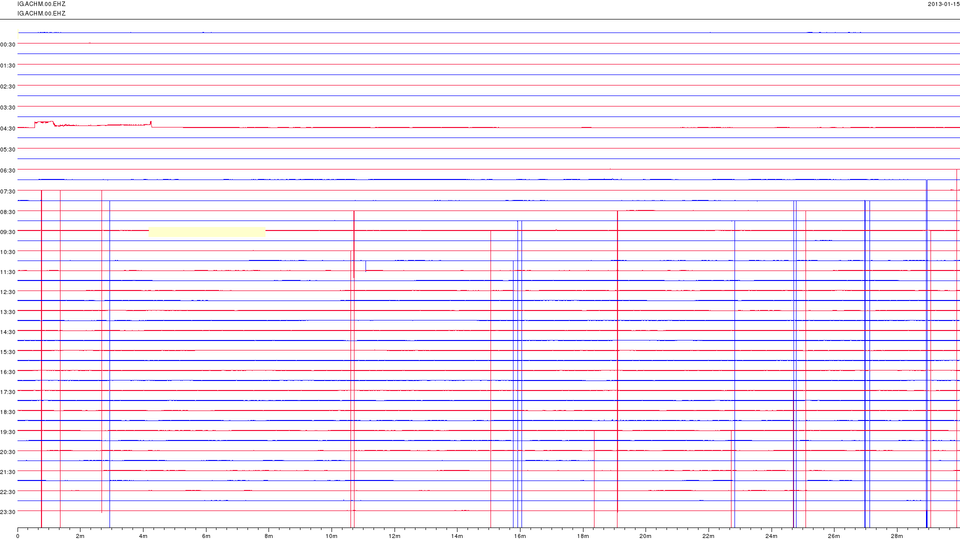The width and height of the screenshot is (960, 540).
Task: Click the 04:30 time row label
Action: [8, 129]
